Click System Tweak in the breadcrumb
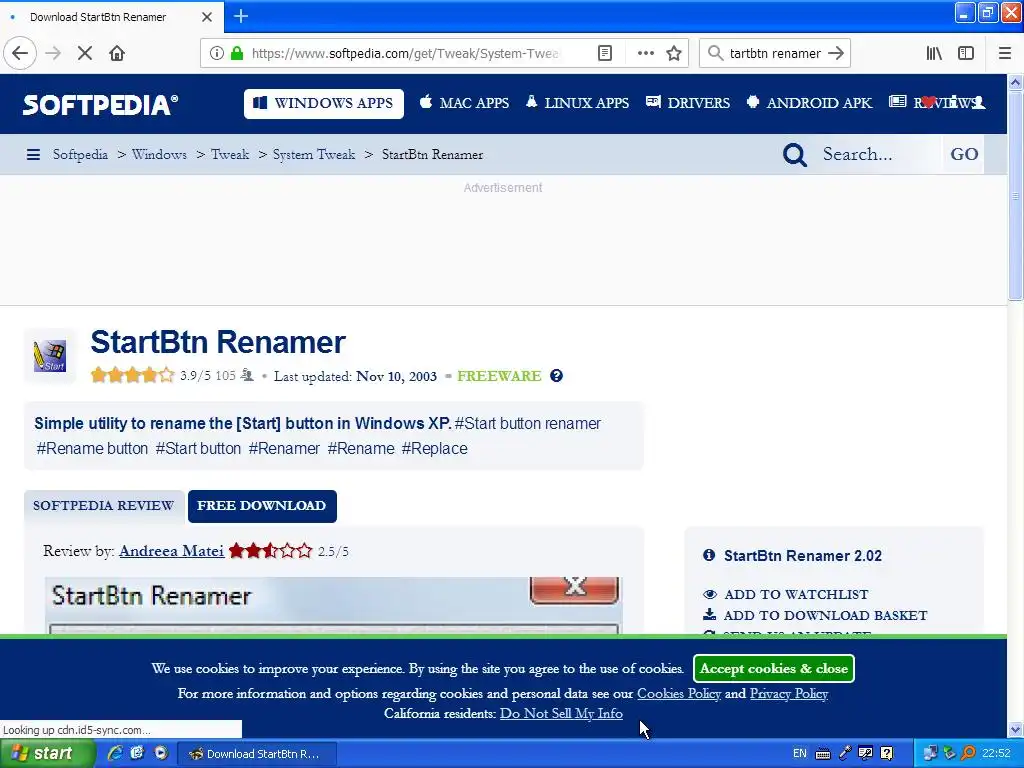The width and height of the screenshot is (1024, 768). point(313,155)
